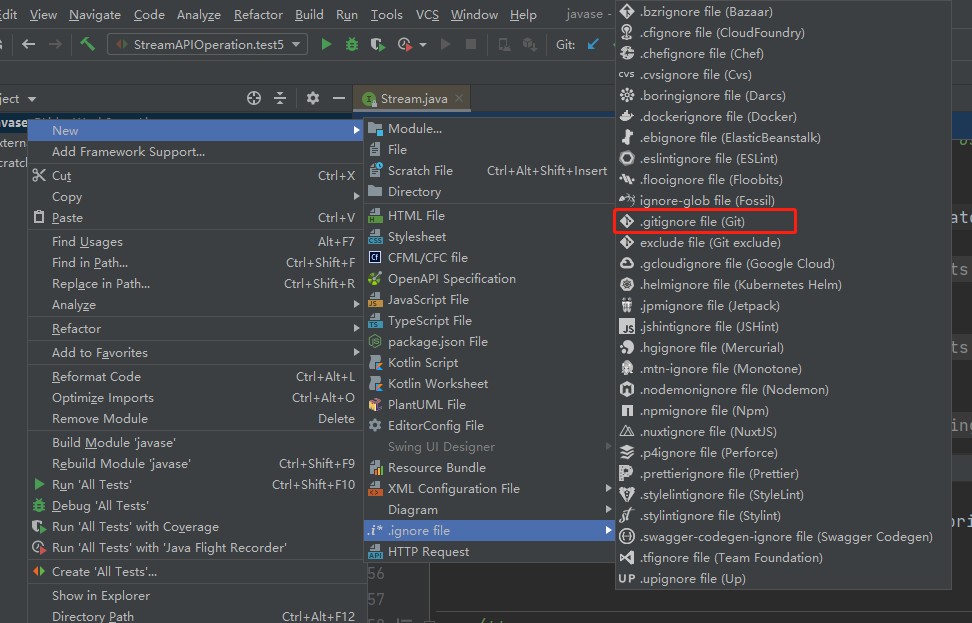
Task: Click the green Run button in toolbar
Action: click(326, 44)
